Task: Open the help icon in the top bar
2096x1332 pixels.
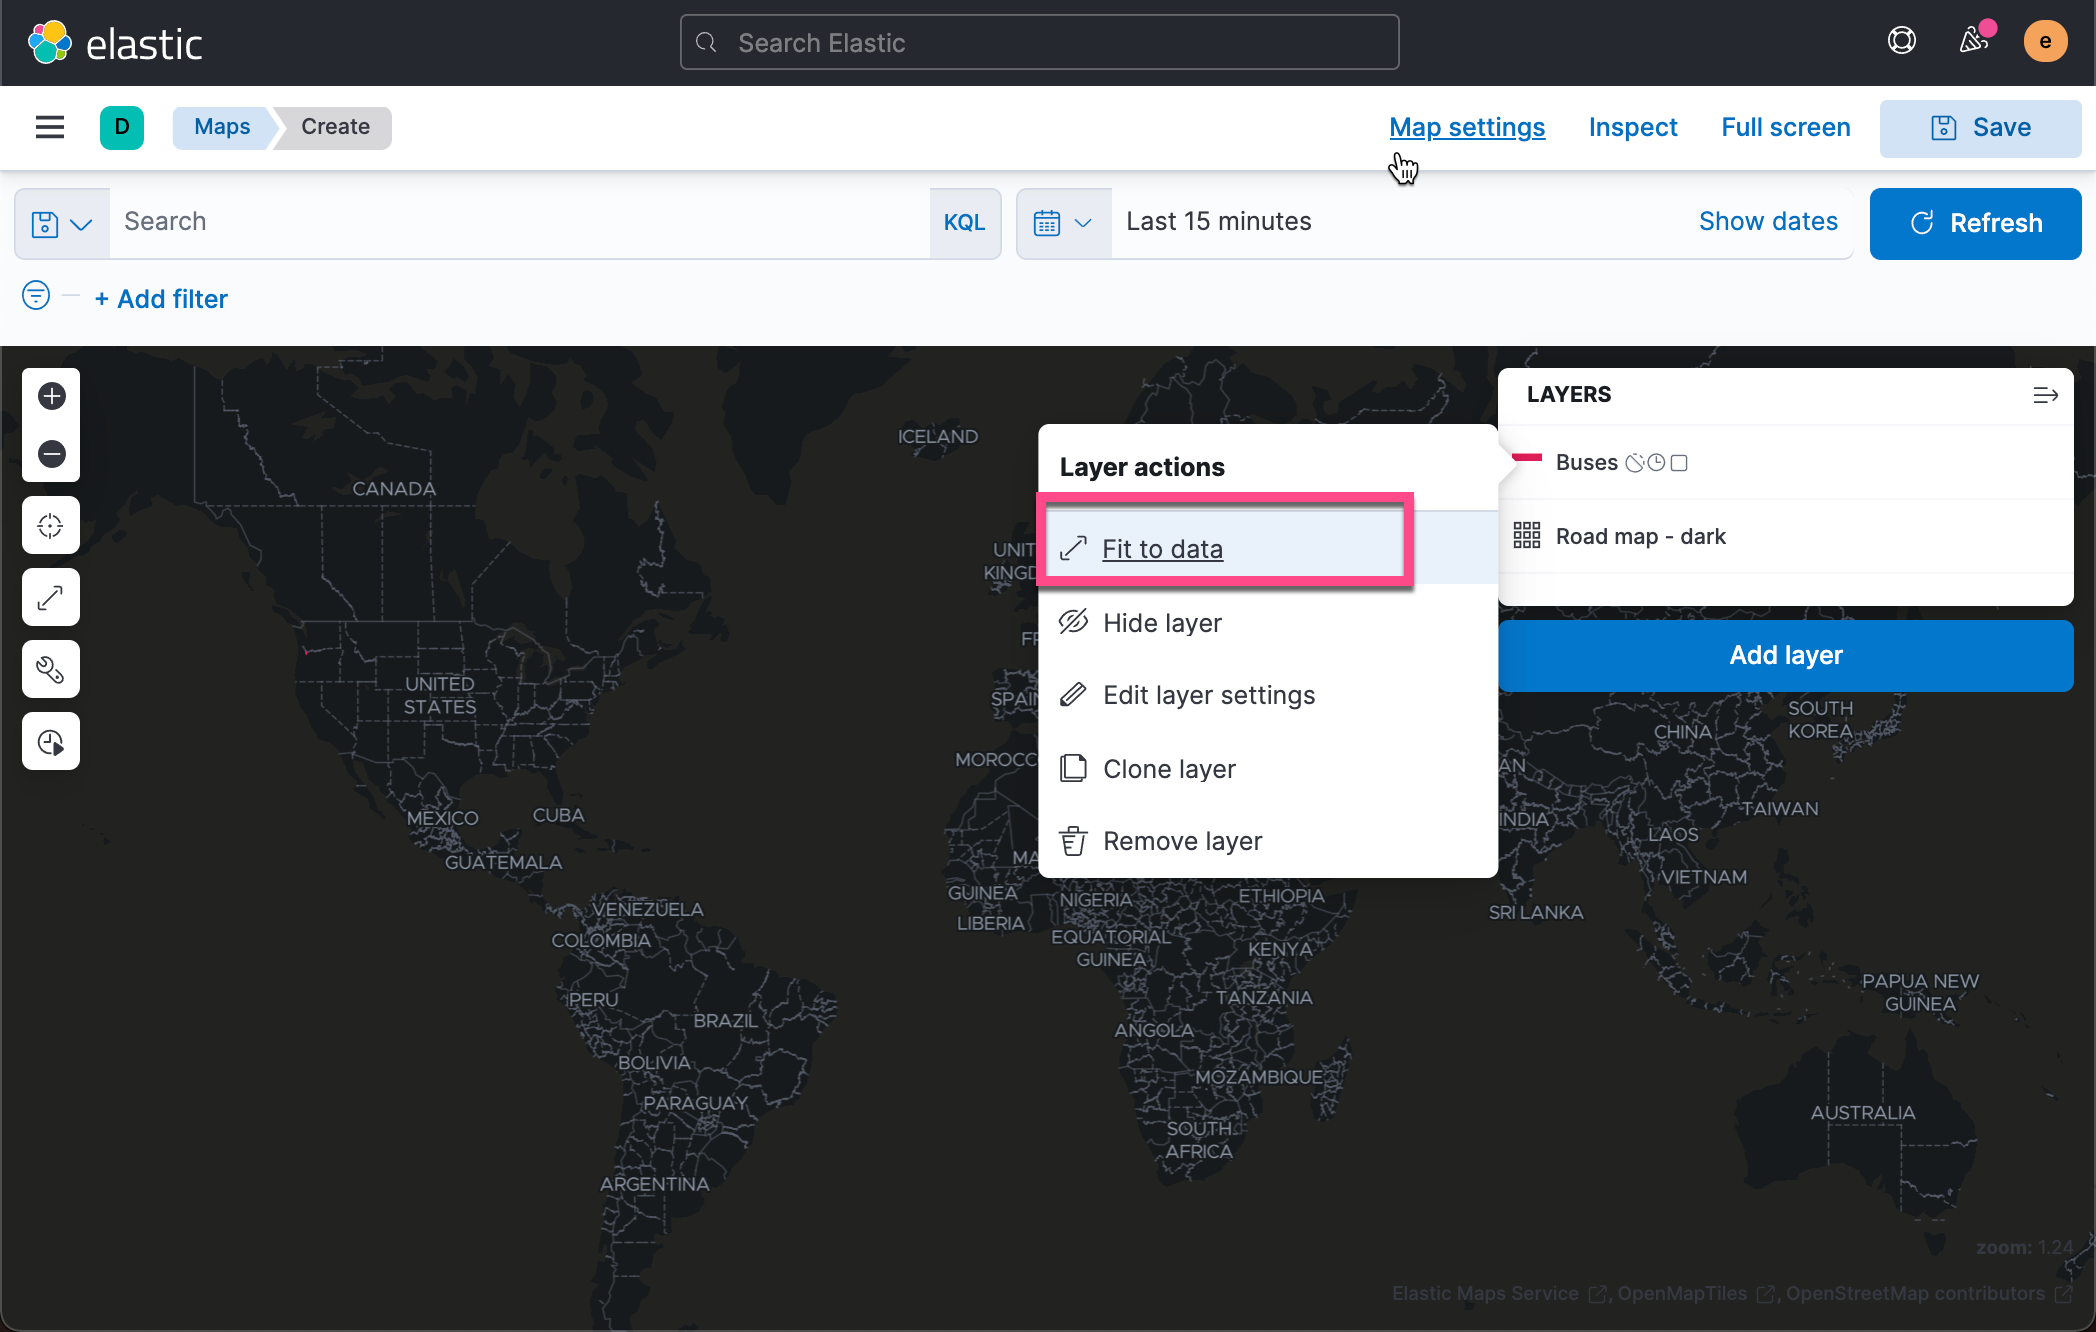Action: [x=1901, y=41]
